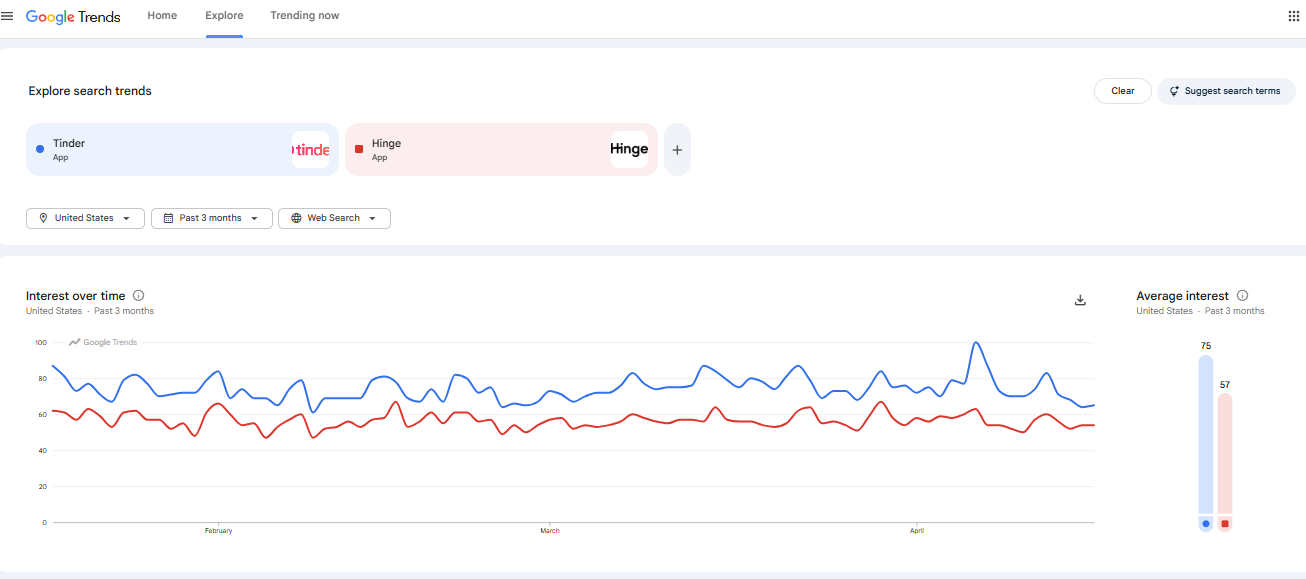Click the Average interest info icon
Image resolution: width=1306 pixels, height=579 pixels.
click(x=1243, y=296)
